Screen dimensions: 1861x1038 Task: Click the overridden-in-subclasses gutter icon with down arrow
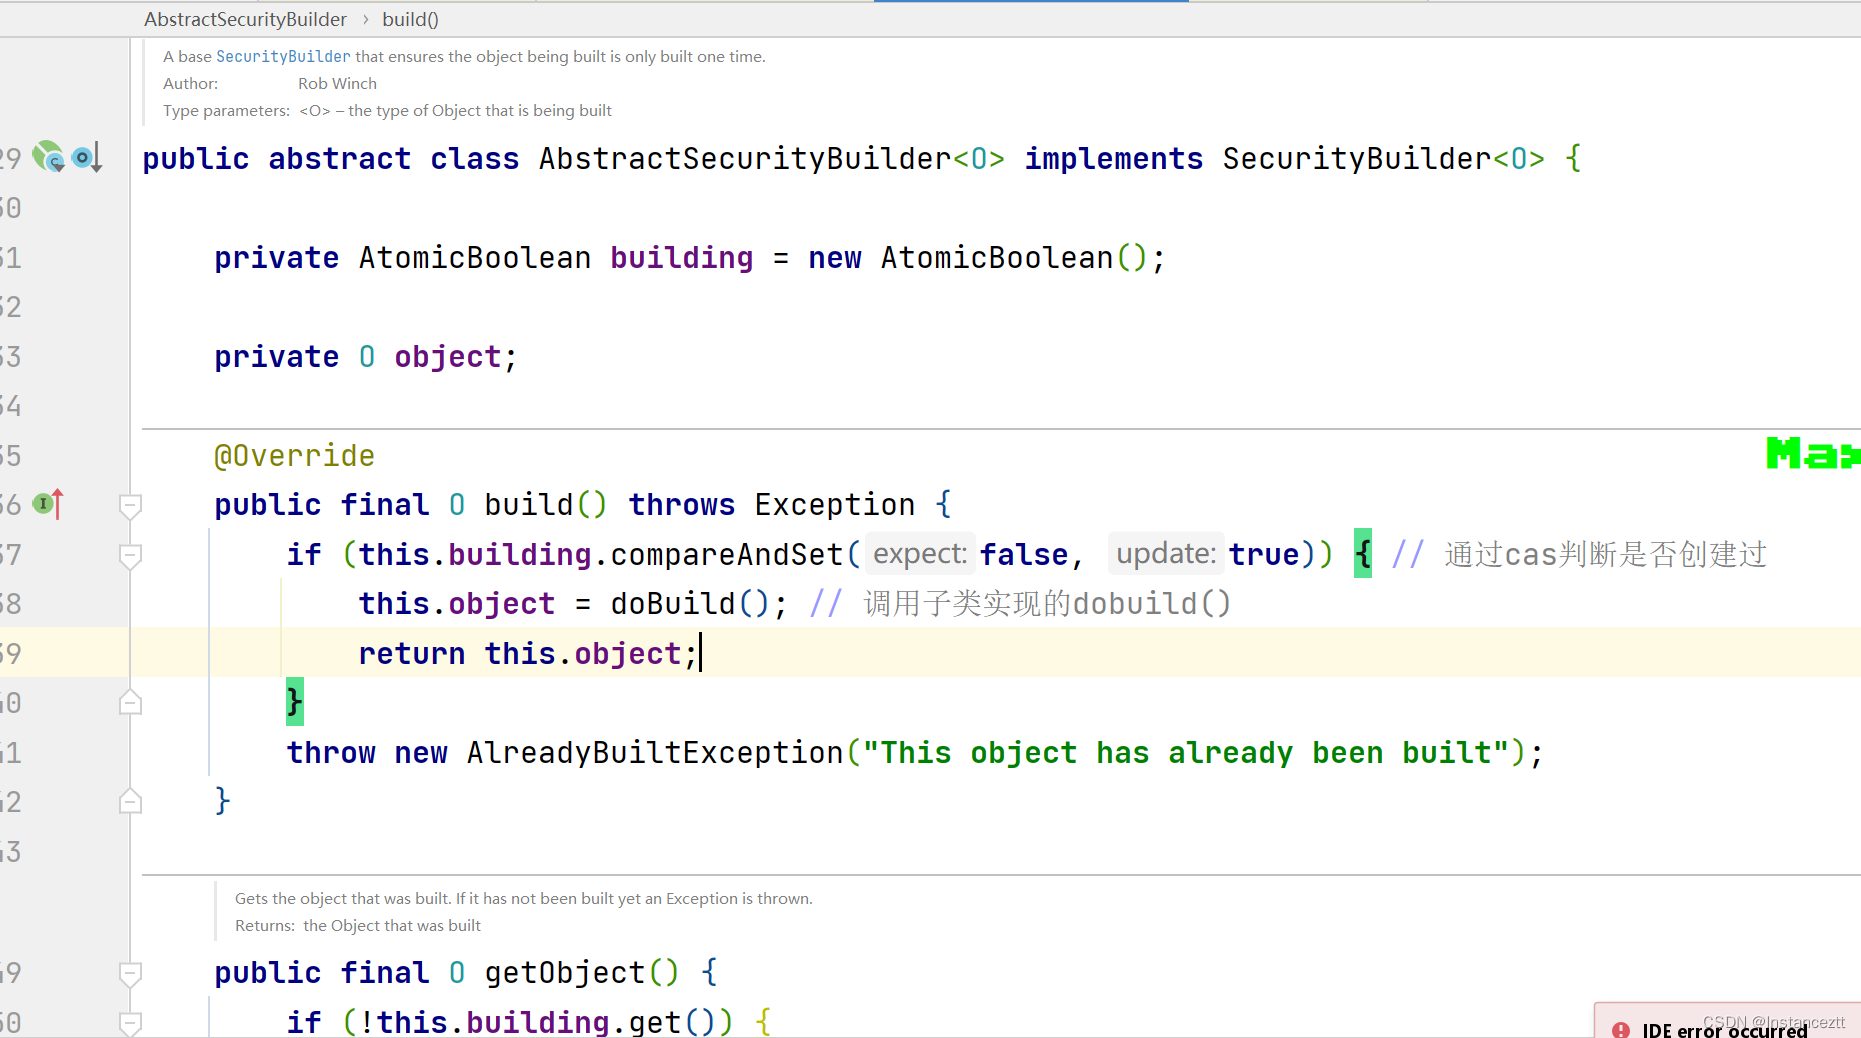coord(87,157)
